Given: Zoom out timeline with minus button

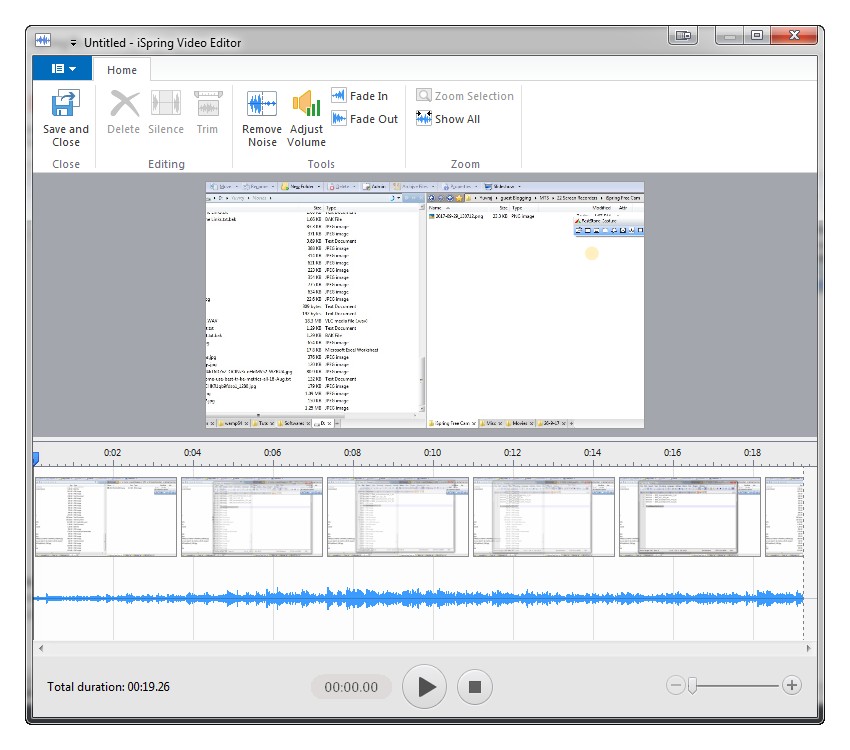Looking at the screenshot, I should 675,685.
